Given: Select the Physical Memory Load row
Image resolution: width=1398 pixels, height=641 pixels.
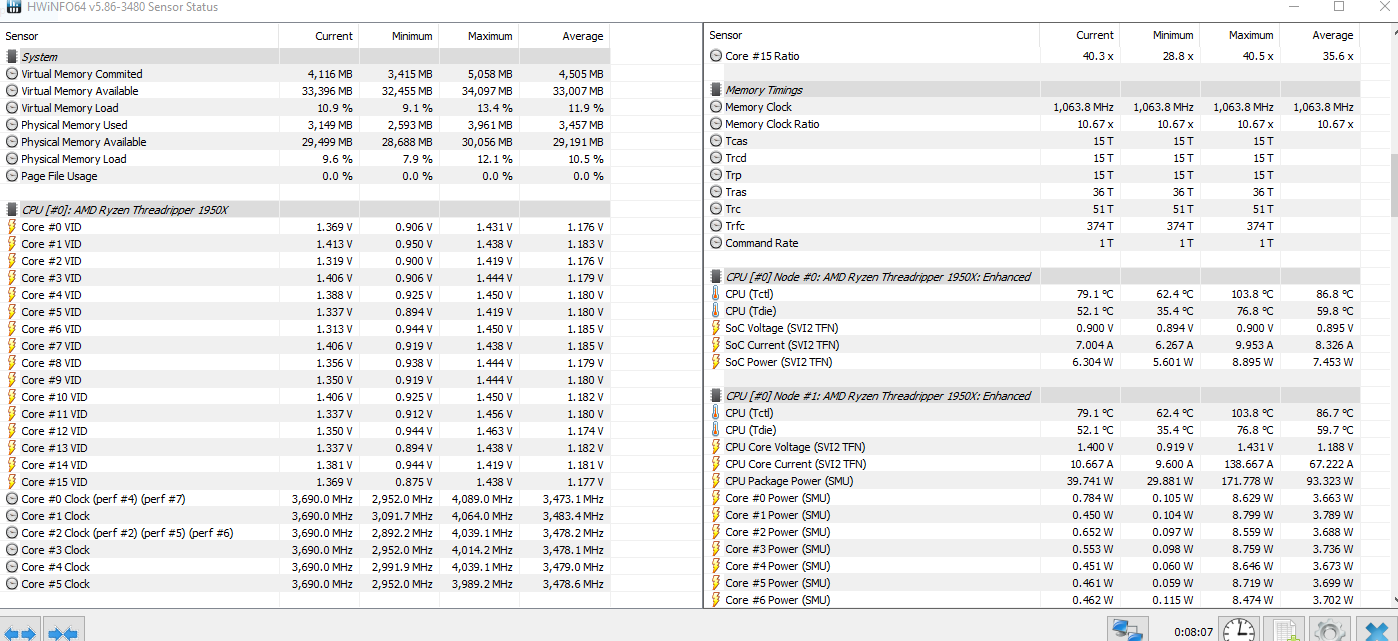Looking at the screenshot, I should (74, 159).
